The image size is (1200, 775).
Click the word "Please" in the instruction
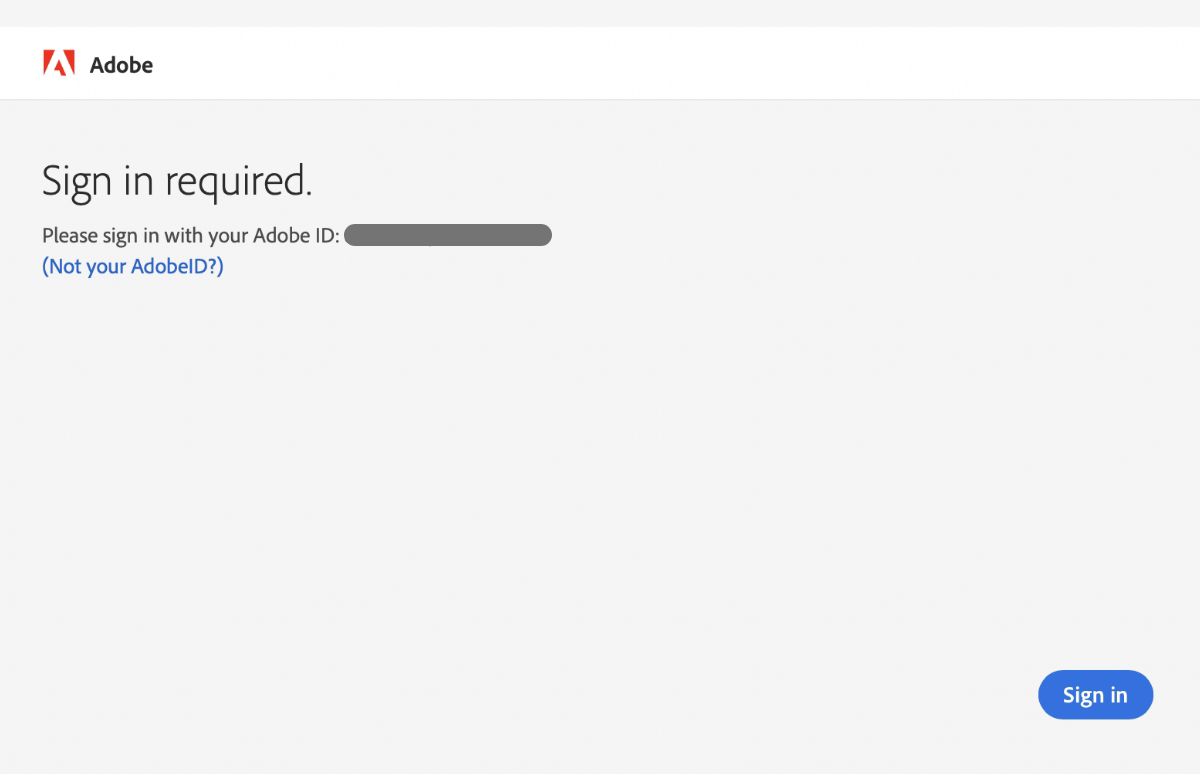pos(70,236)
